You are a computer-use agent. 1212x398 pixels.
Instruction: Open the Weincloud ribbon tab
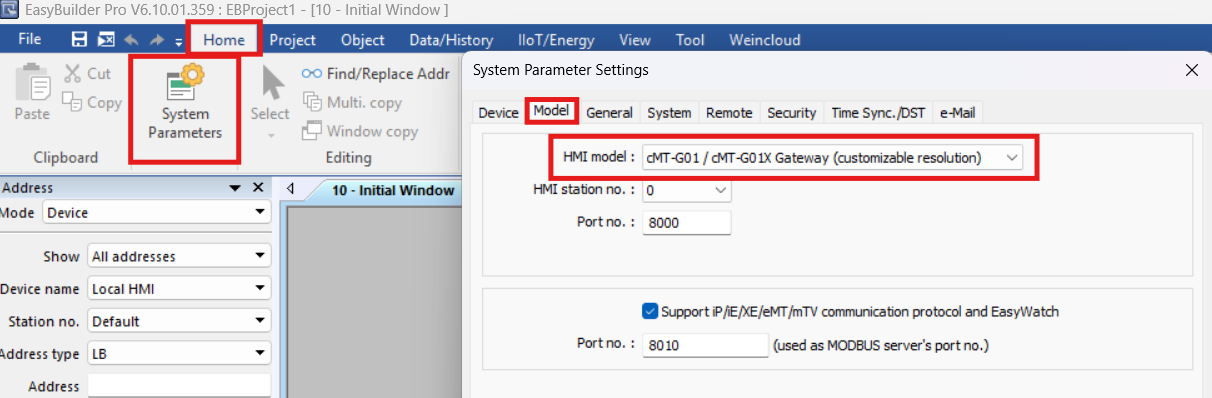[x=764, y=40]
